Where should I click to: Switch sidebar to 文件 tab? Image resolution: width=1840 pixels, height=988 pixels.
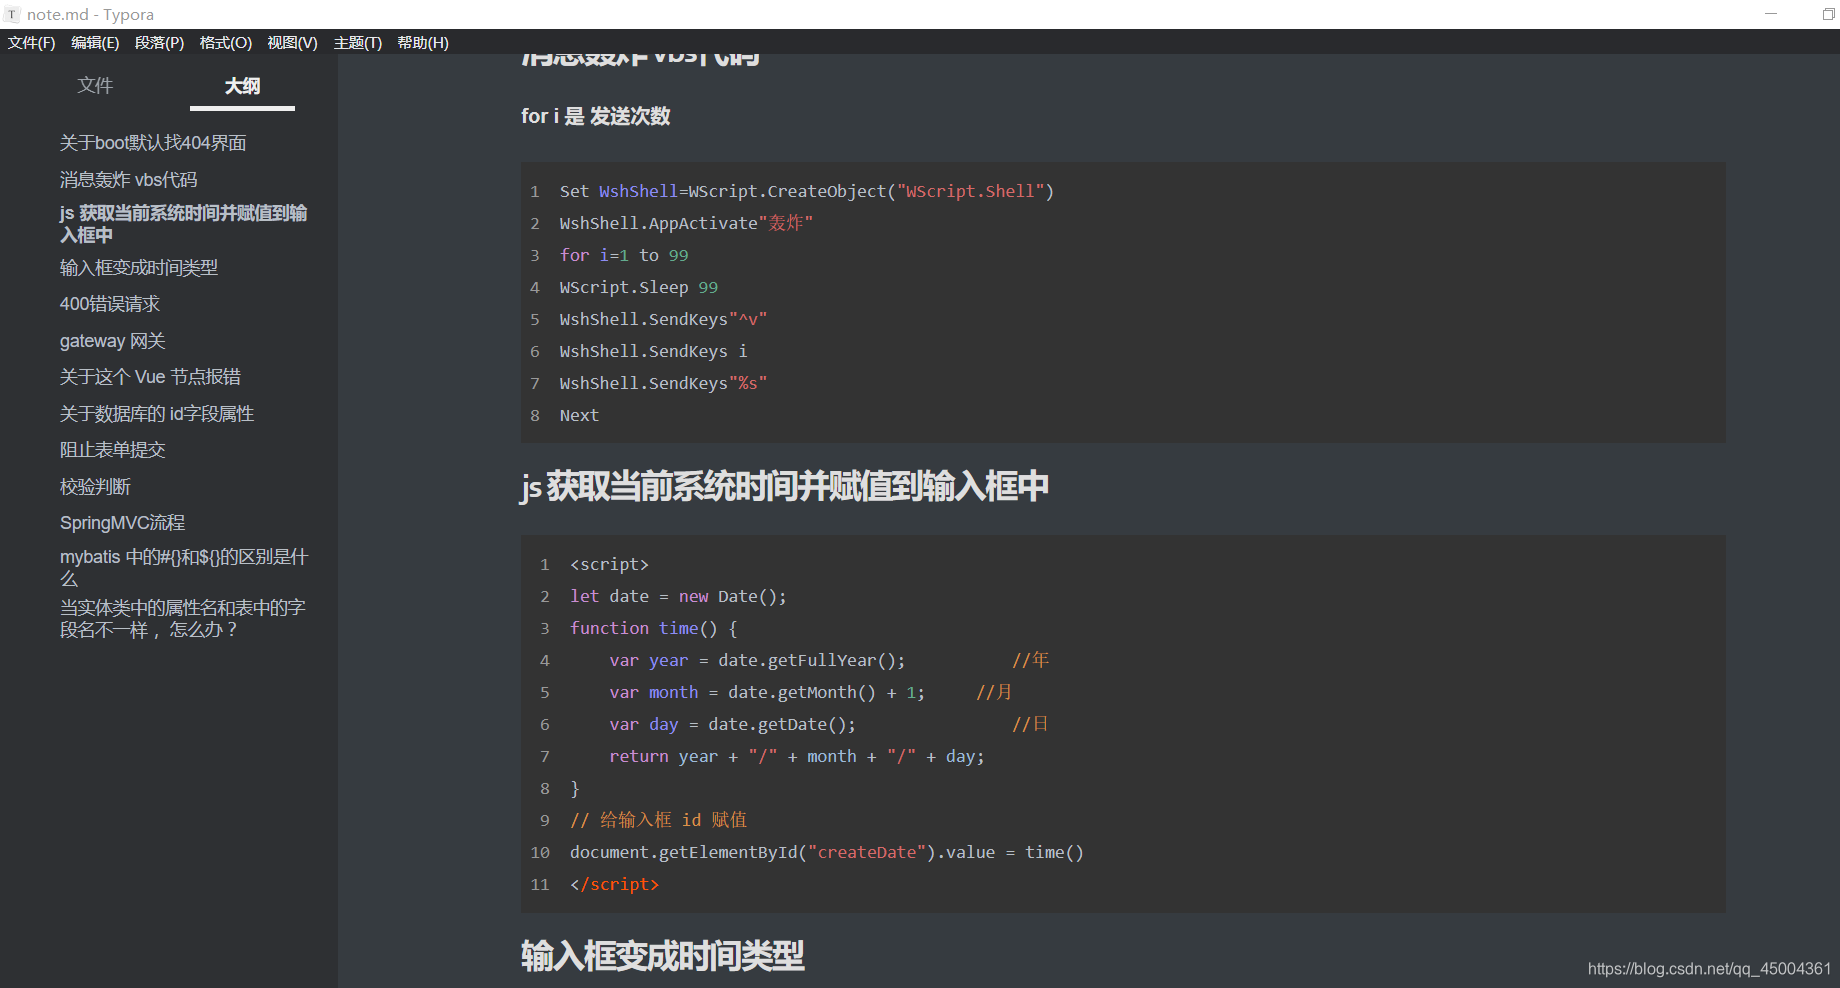[x=95, y=86]
